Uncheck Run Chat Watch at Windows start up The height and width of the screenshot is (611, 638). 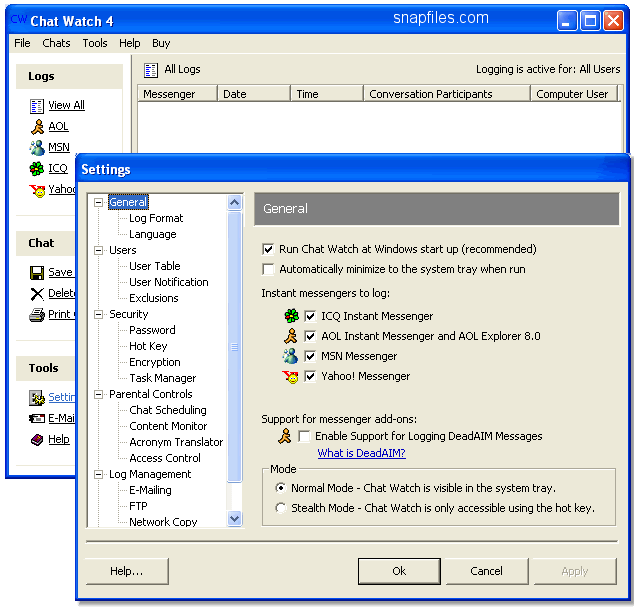tap(268, 249)
